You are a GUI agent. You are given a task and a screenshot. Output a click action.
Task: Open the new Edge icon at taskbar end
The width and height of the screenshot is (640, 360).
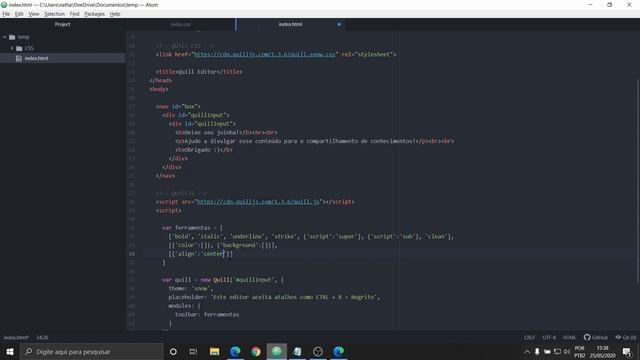(339, 351)
